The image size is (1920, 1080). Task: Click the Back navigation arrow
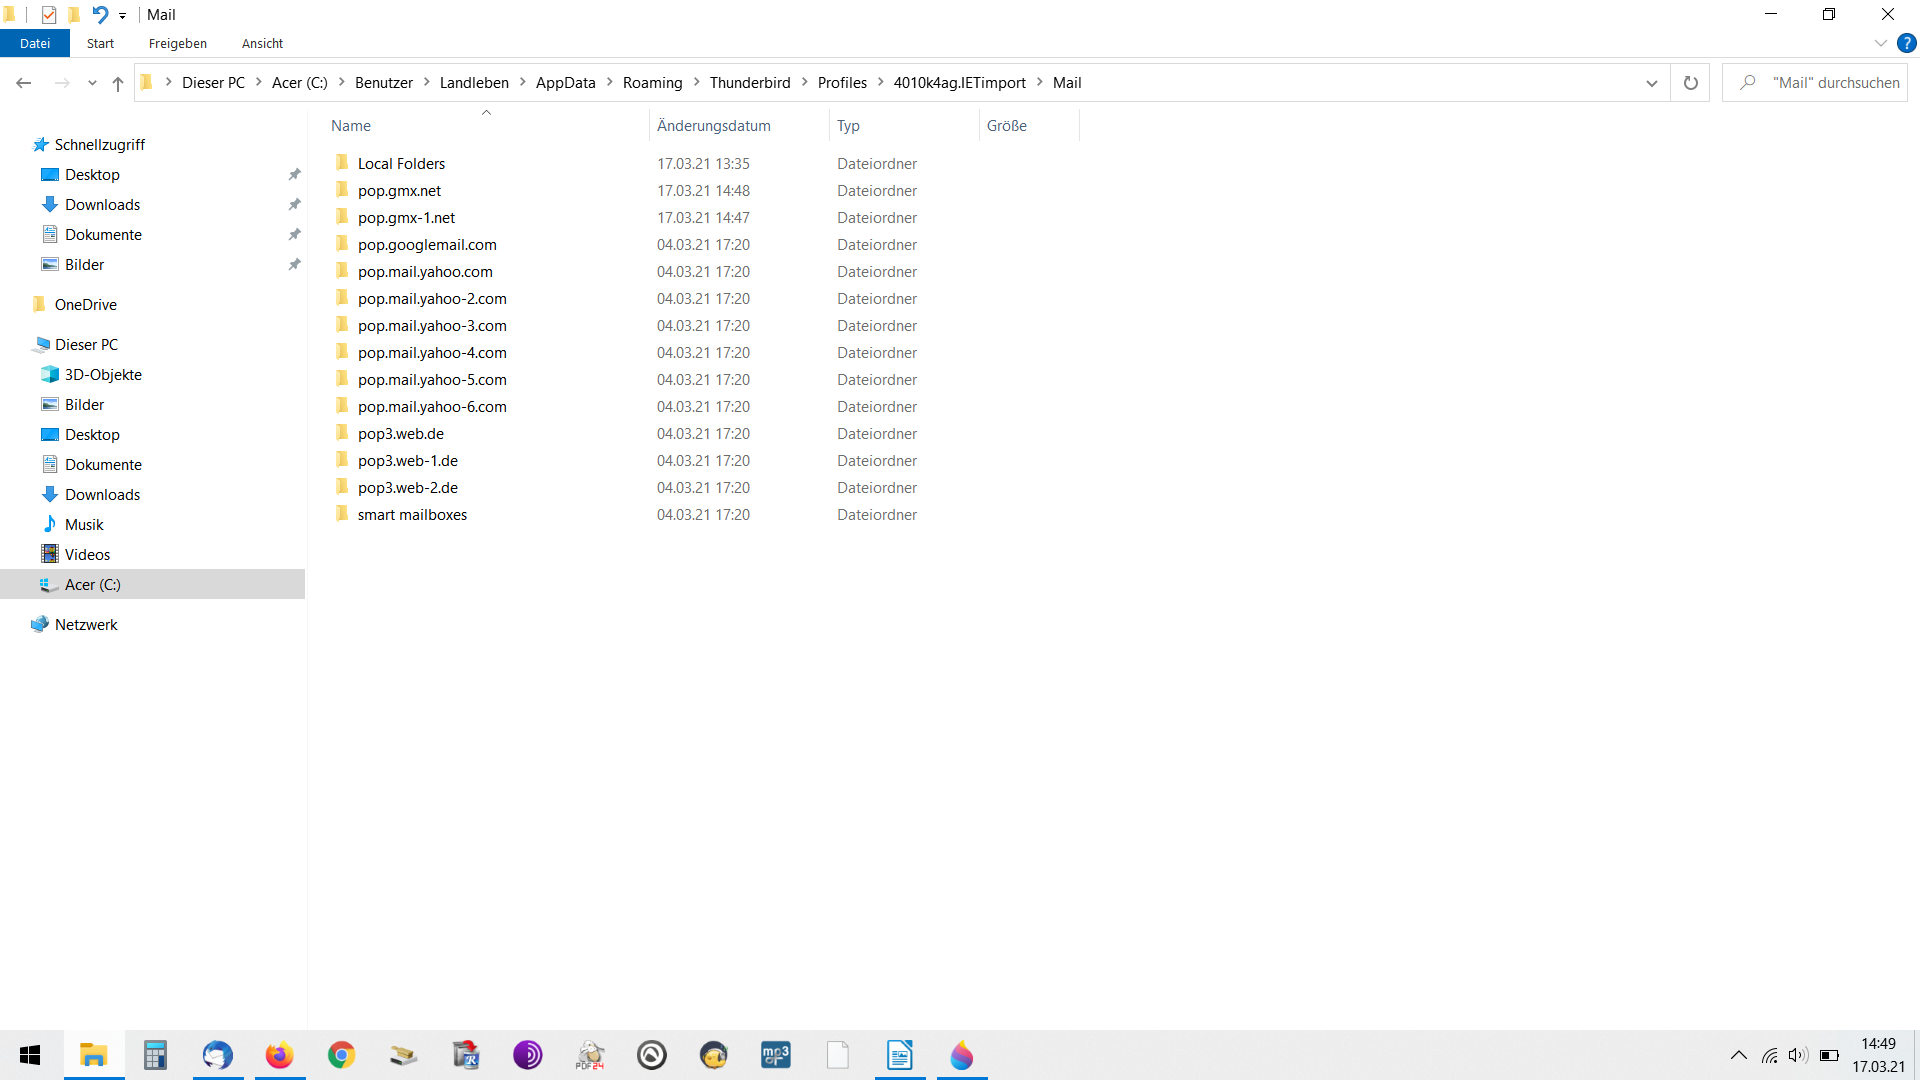(x=24, y=83)
